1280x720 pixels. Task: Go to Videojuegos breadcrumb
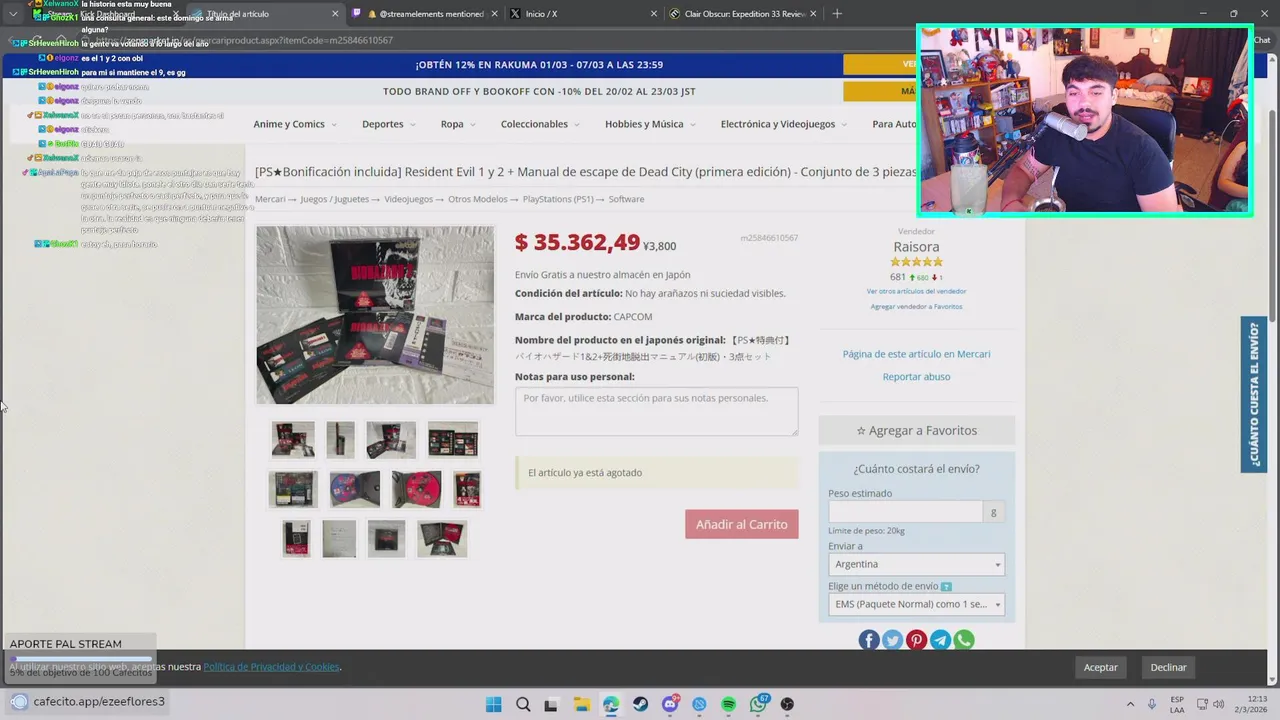pos(408,199)
